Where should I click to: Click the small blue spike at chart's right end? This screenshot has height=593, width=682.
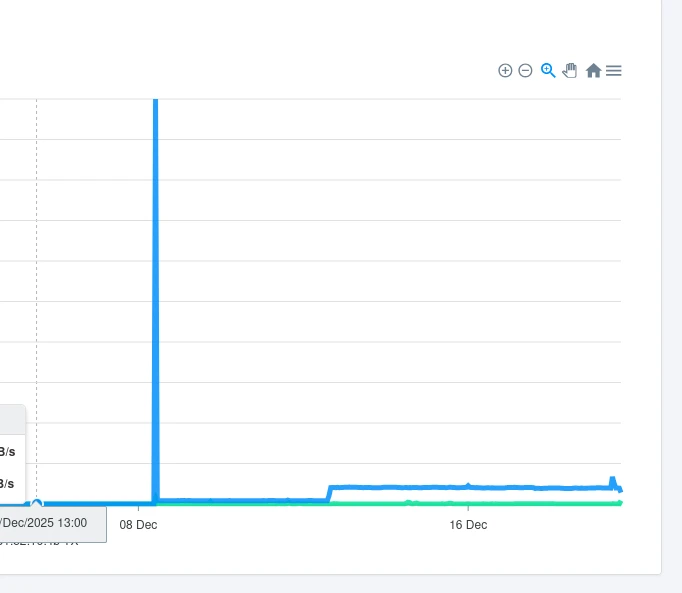click(x=612, y=481)
